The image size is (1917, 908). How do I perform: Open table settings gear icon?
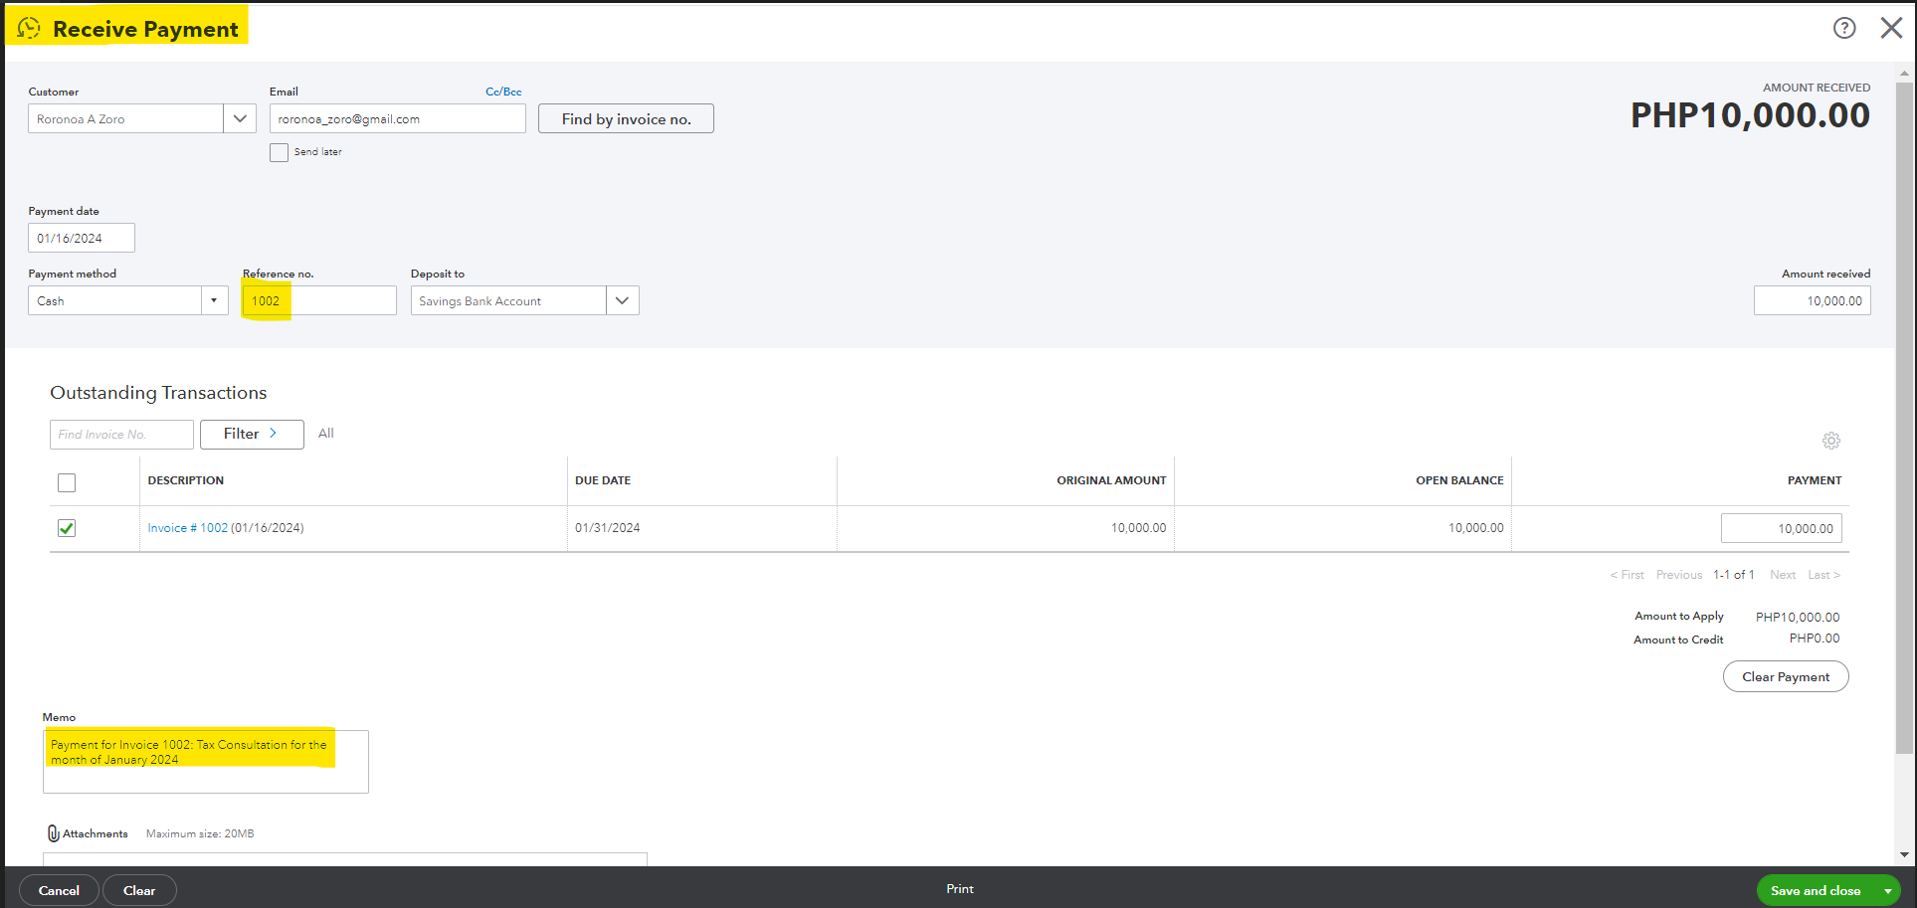coord(1831,441)
